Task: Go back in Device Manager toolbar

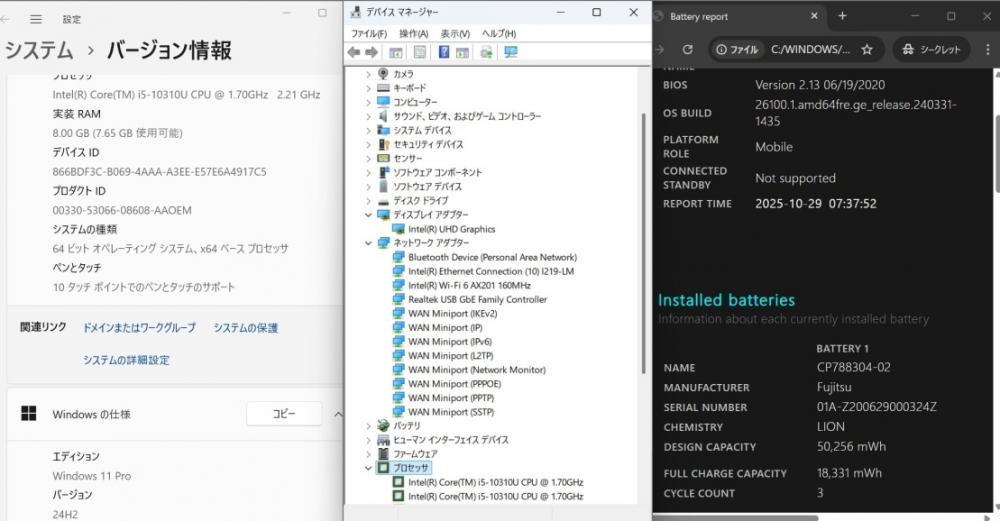Action: [354, 52]
